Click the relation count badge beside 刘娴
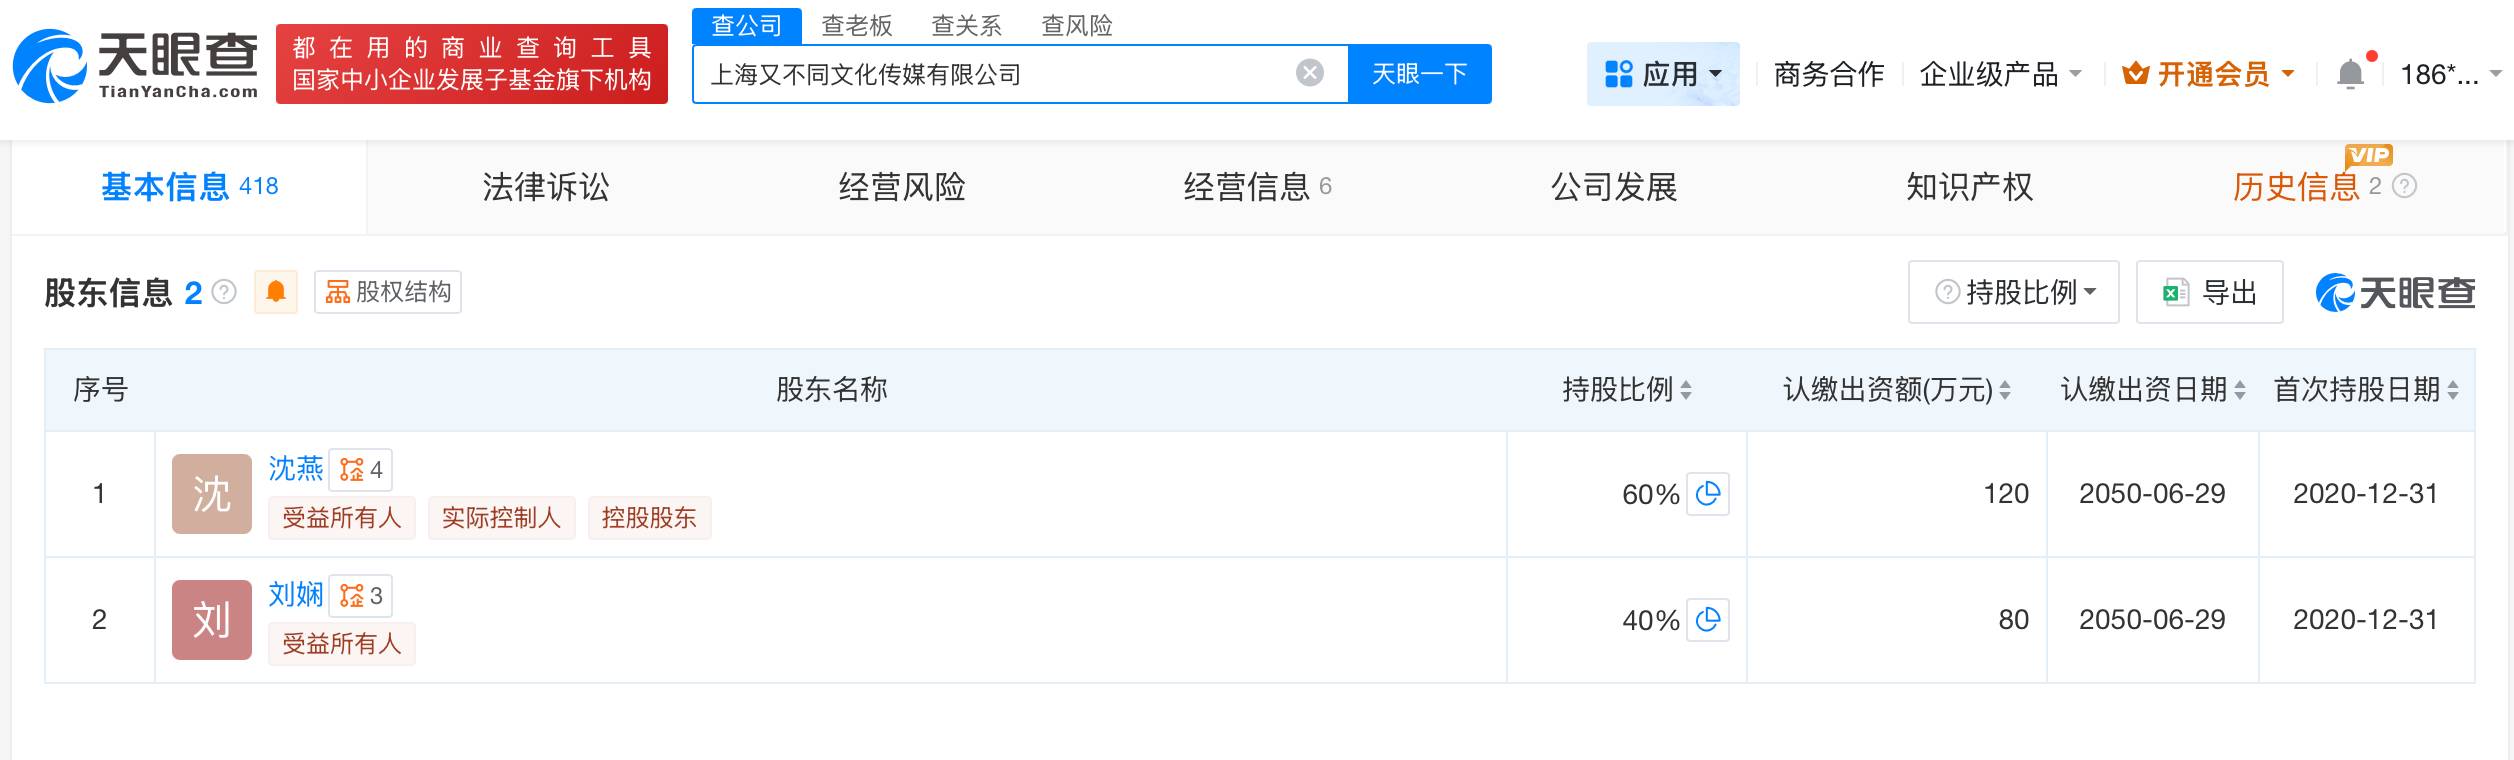 tap(361, 596)
